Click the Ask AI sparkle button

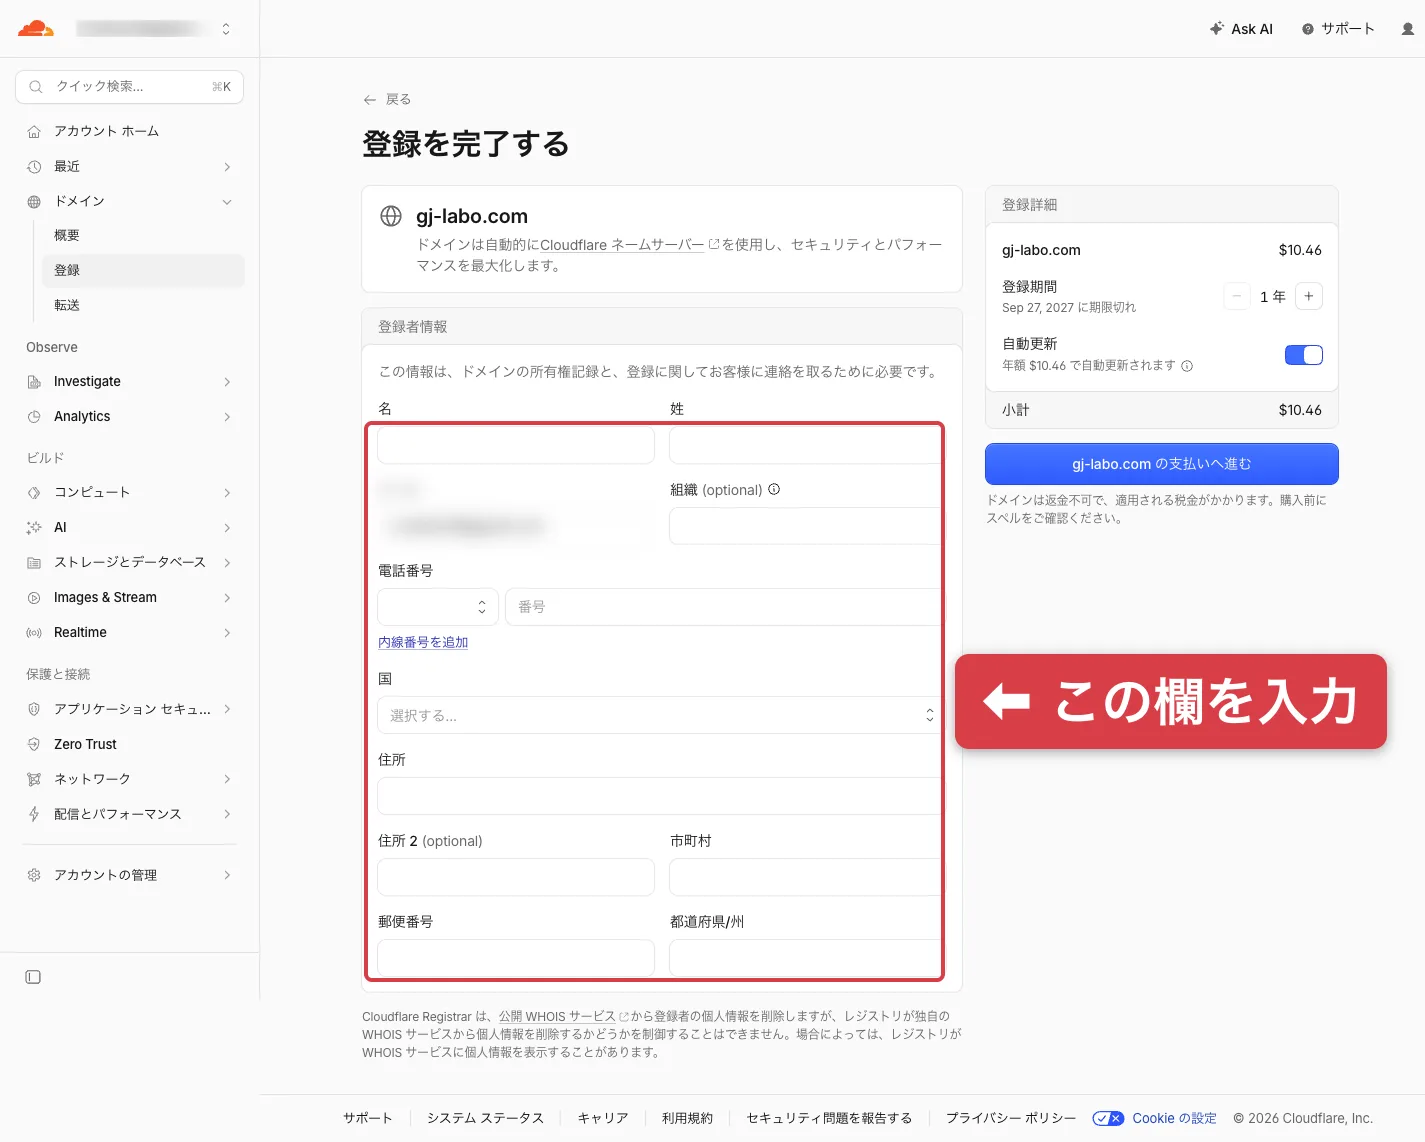coord(1241,29)
